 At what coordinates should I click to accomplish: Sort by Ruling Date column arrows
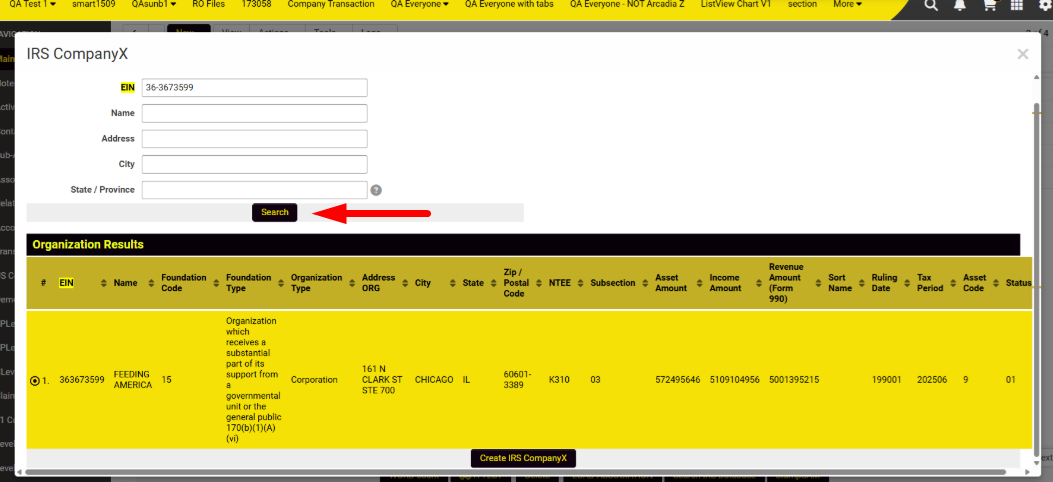(907, 283)
